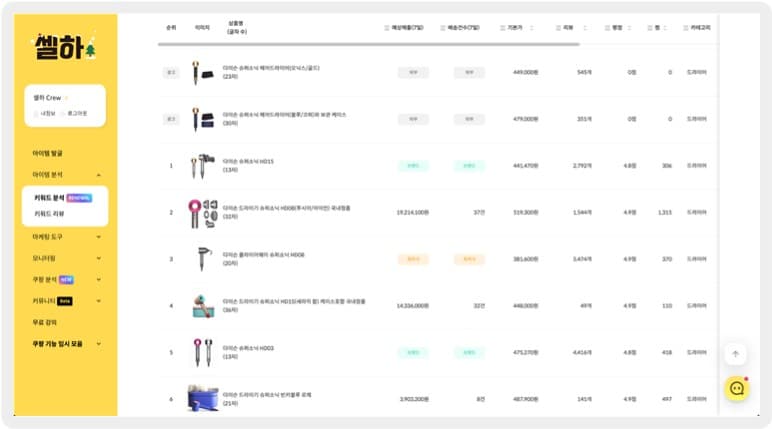772x429 pixels.
Task: Click the handle icon before 카테고리 header
Action: (685, 28)
